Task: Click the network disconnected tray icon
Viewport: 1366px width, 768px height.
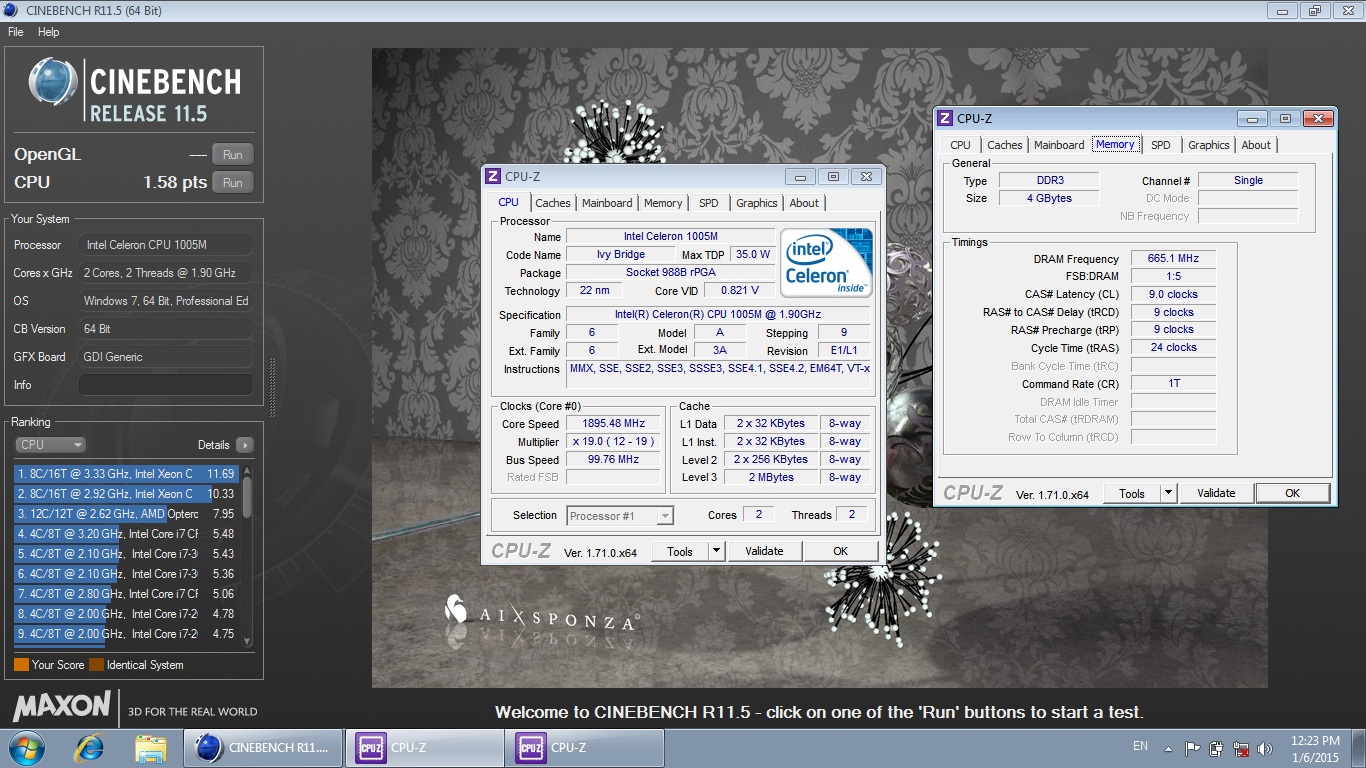Action: [x=1241, y=748]
